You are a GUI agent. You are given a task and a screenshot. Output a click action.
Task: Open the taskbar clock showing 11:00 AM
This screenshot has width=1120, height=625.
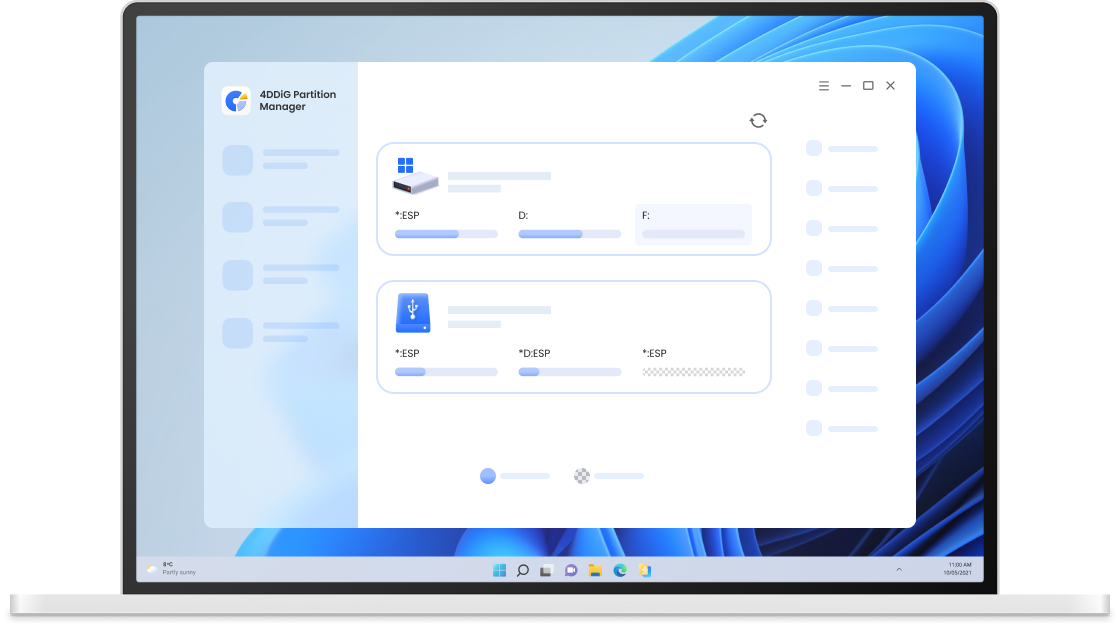(957, 569)
